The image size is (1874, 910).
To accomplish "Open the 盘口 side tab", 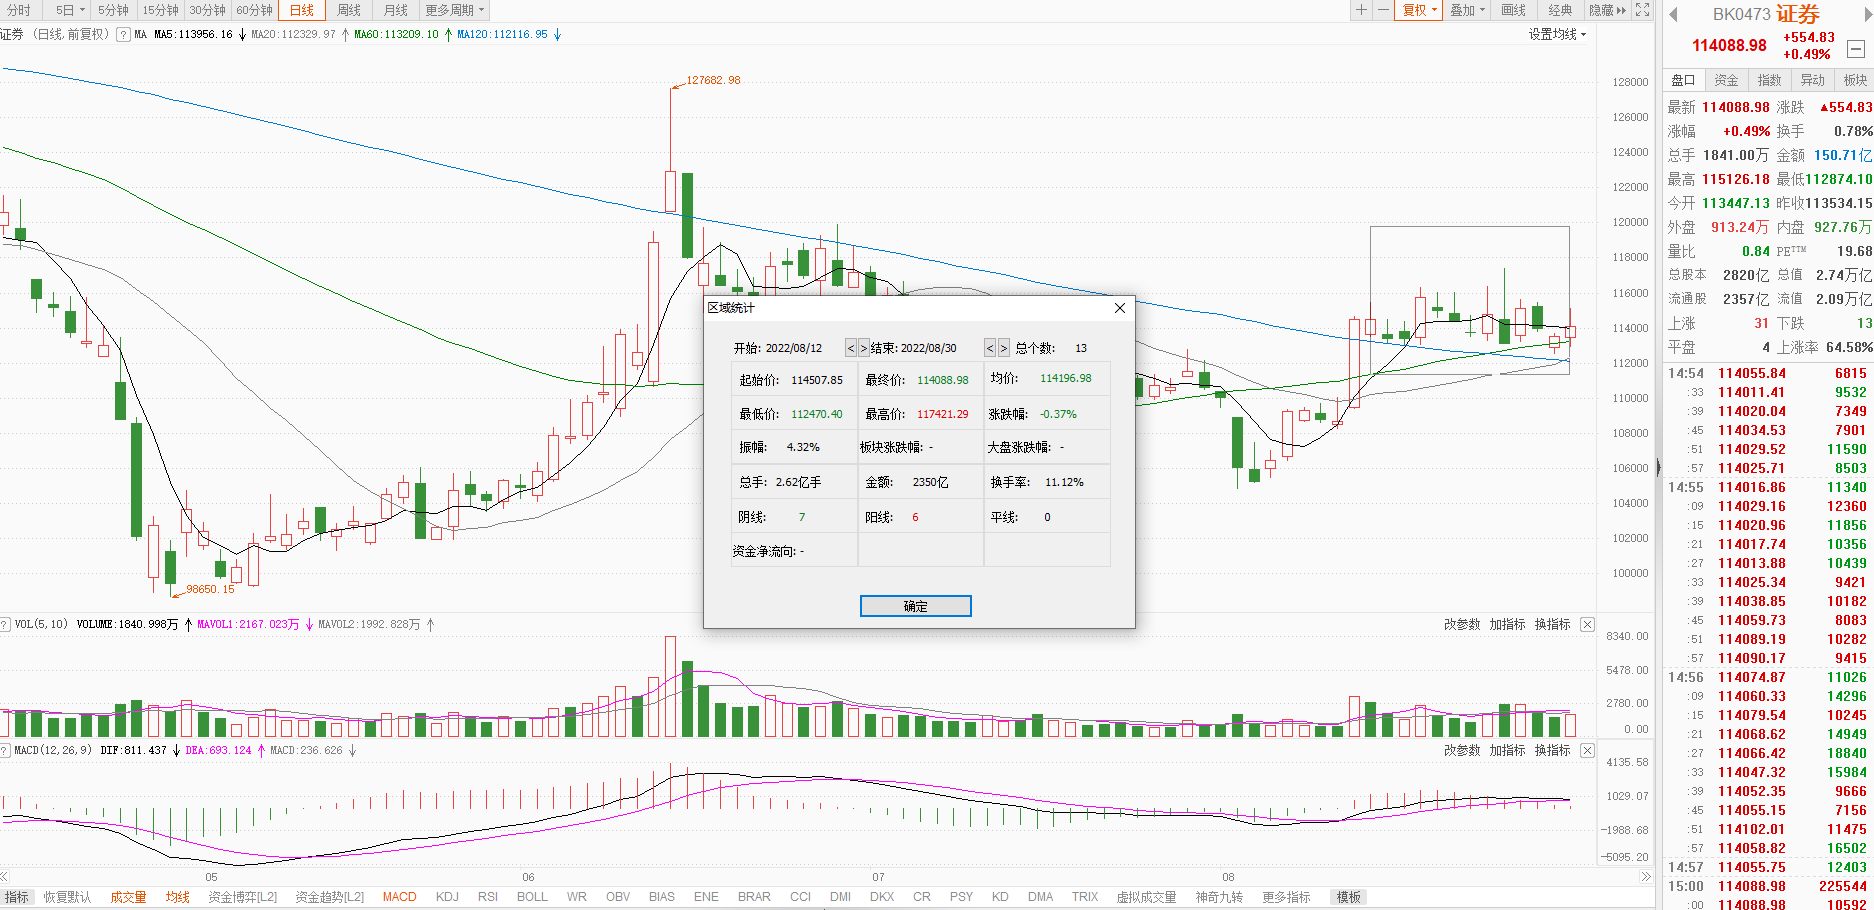I will 1684,80.
